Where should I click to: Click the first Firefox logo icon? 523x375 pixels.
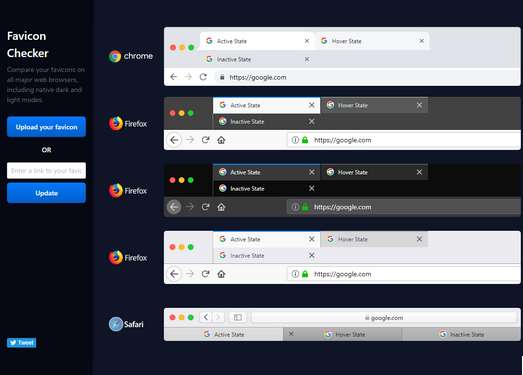click(x=116, y=123)
